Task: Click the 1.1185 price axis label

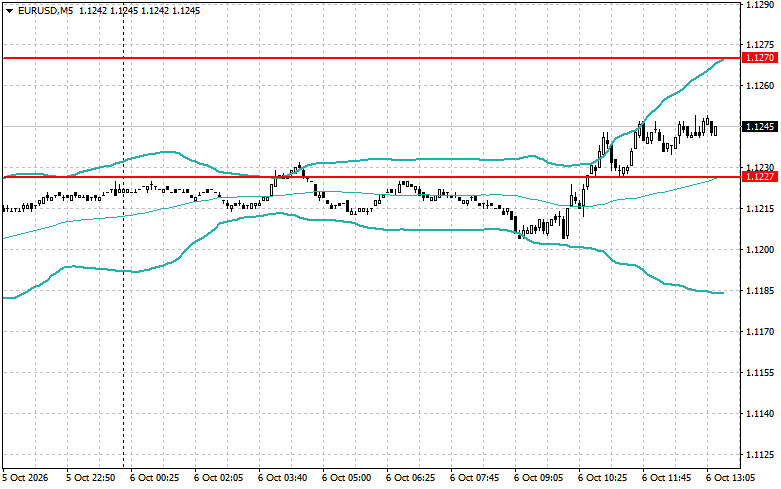Action: tap(760, 291)
